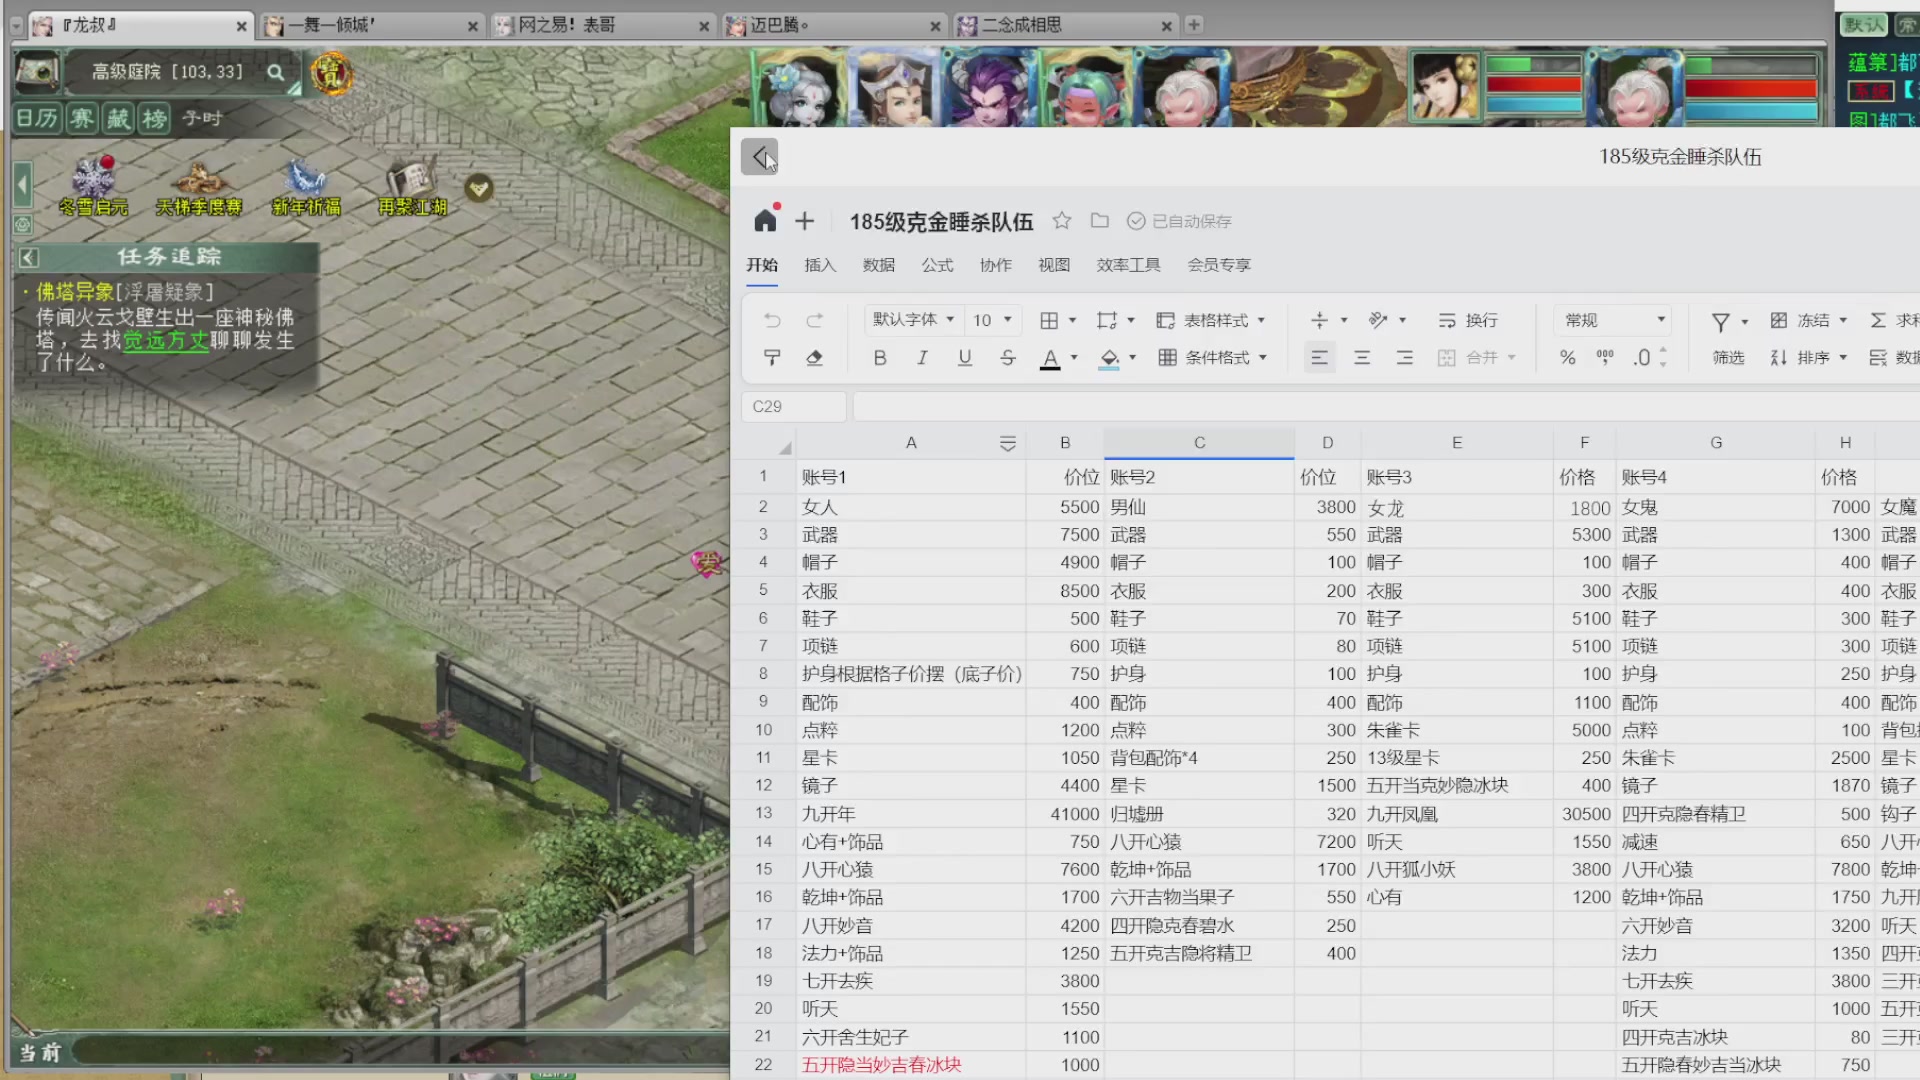Viewport: 1920px width, 1080px height.
Task: Click the fill color bucket swatch
Action: pos(1109,358)
